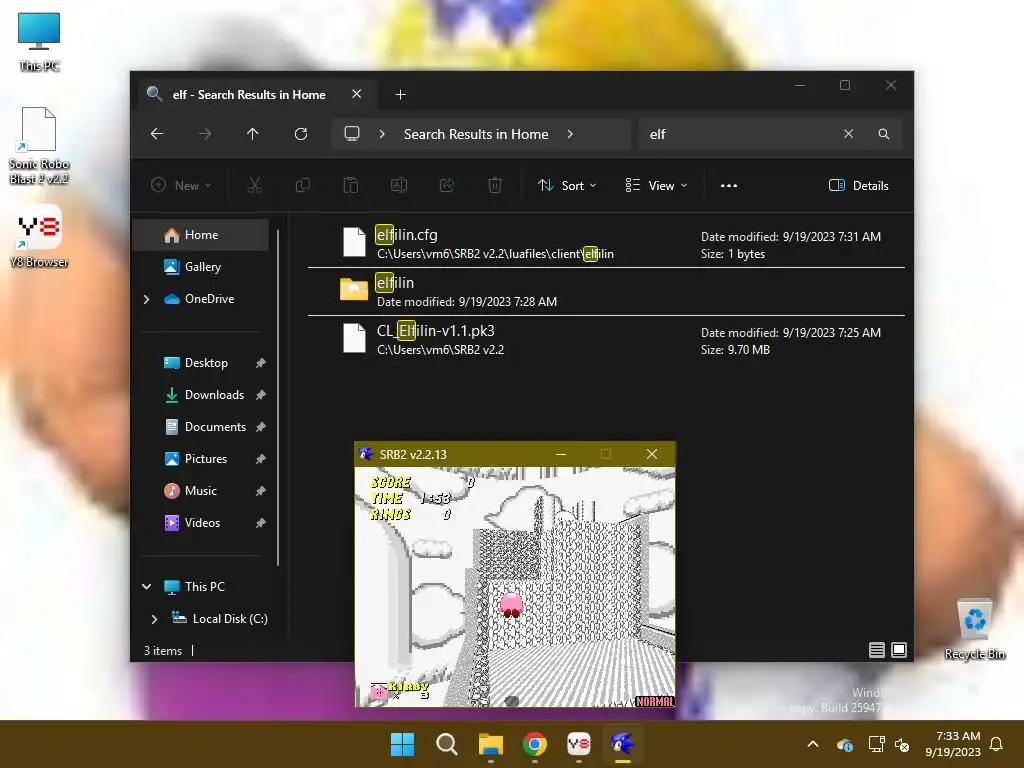The image size is (1024, 768).
Task: Show hidden system tray icons
Action: tap(813, 744)
